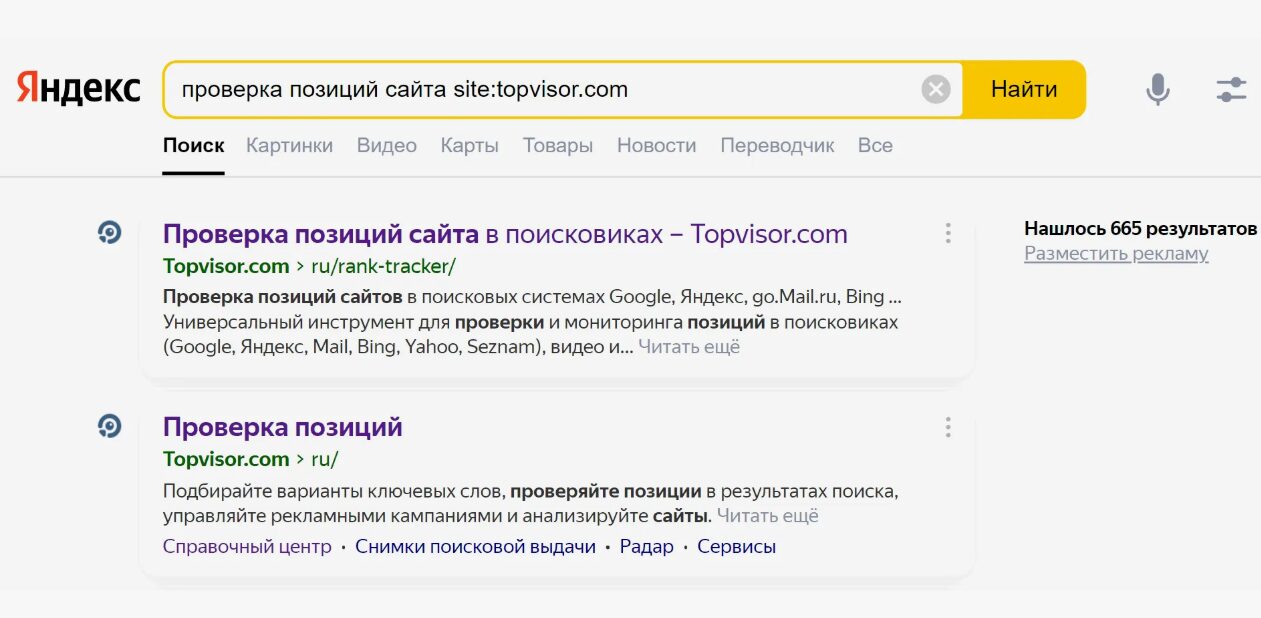
Task: Open the Радар sitelink
Action: click(x=646, y=547)
